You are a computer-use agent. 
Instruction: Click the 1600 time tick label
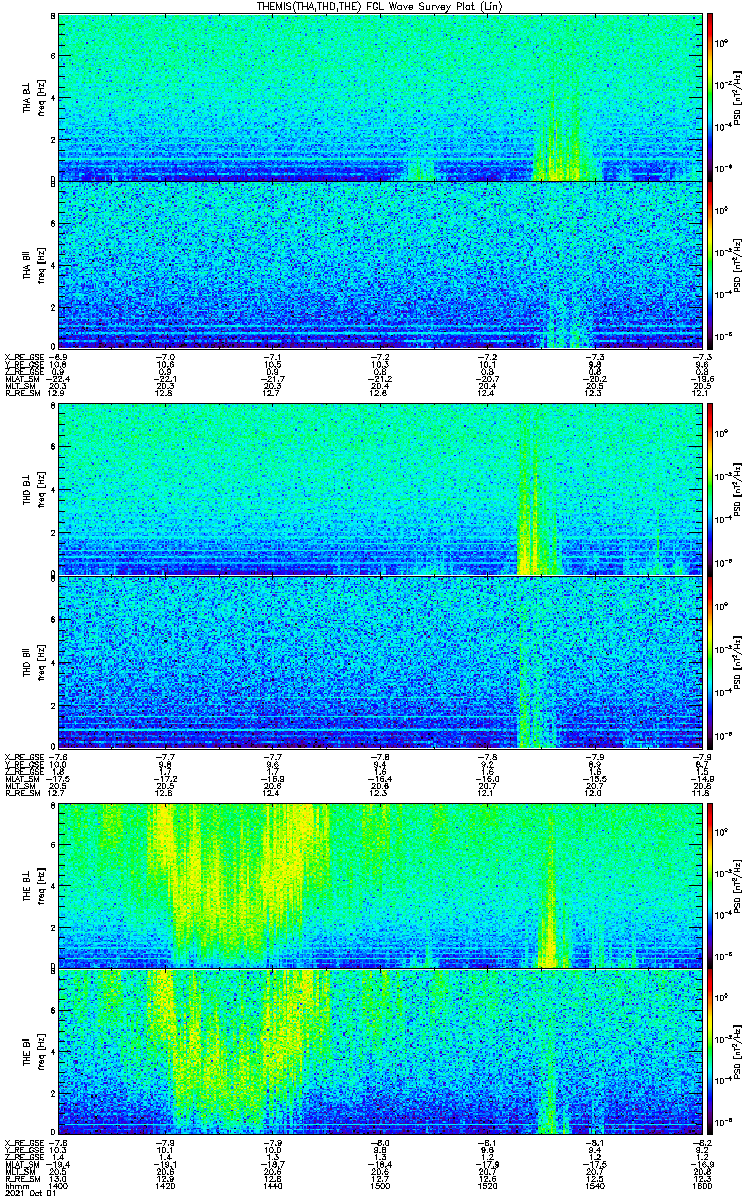tap(702, 1185)
